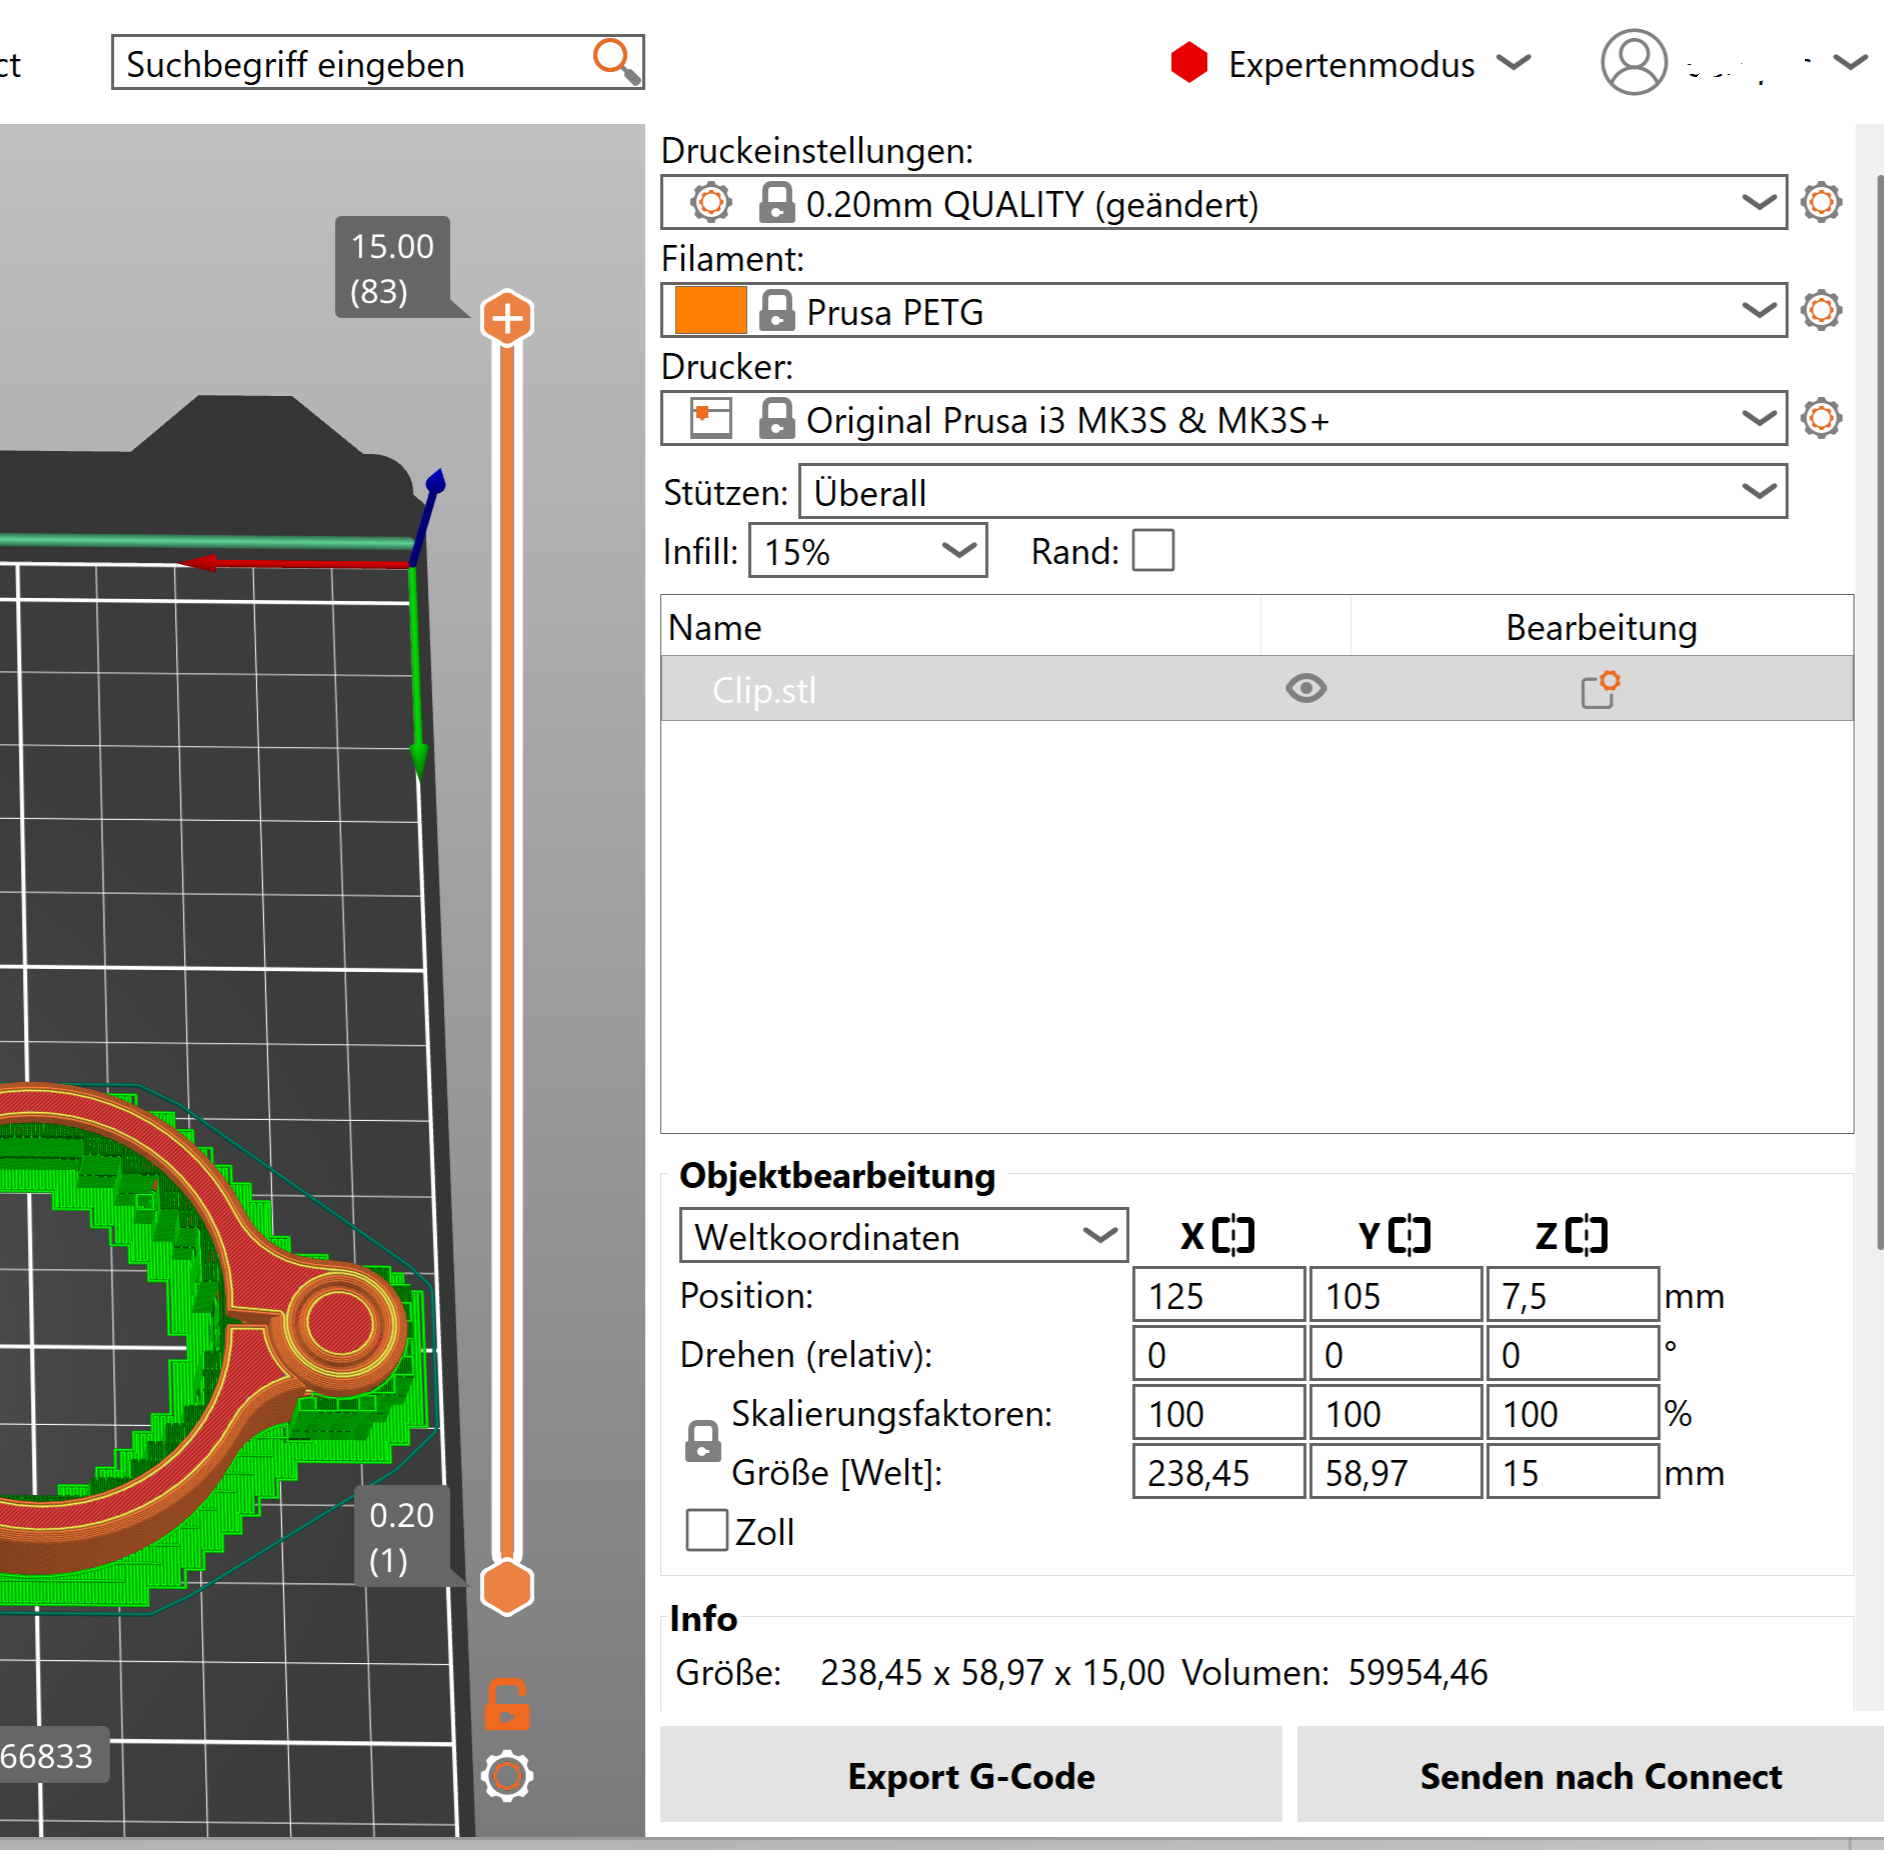Screen dimensions: 1884x1850
Task: Click the Z scaling factor field
Action: click(x=1573, y=1413)
